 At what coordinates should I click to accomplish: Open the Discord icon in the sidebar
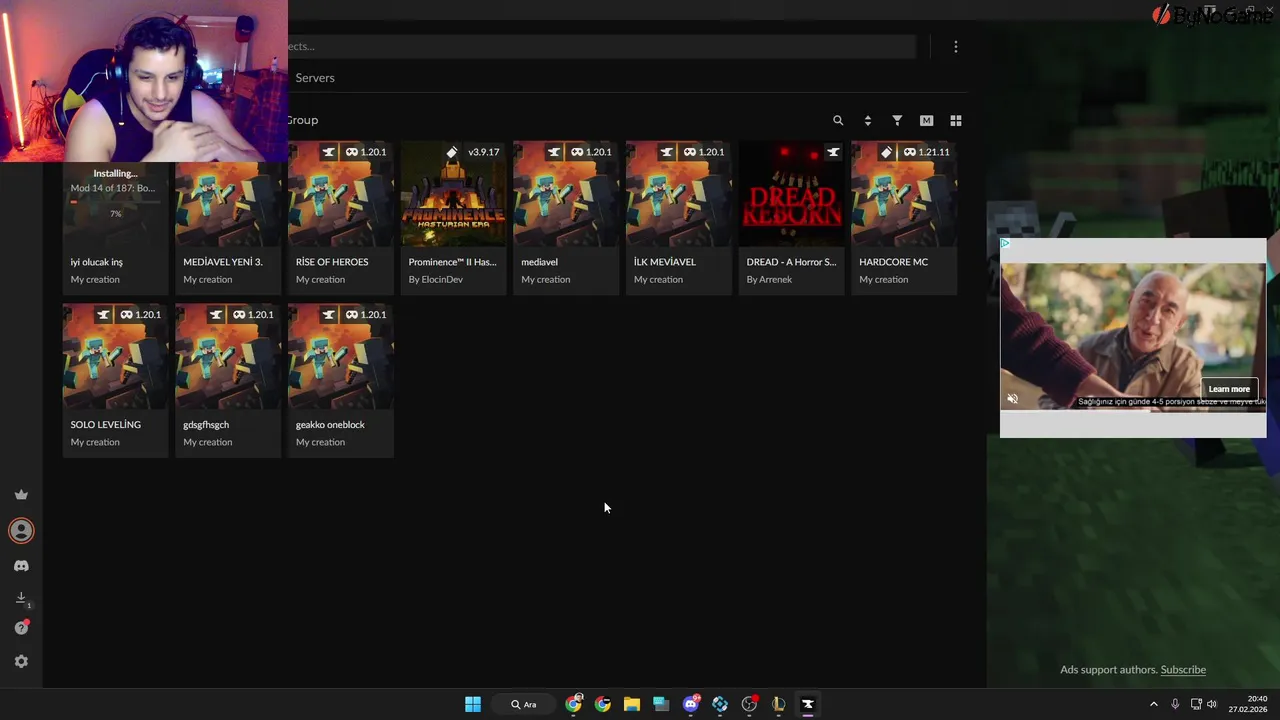pyautogui.click(x=21, y=566)
